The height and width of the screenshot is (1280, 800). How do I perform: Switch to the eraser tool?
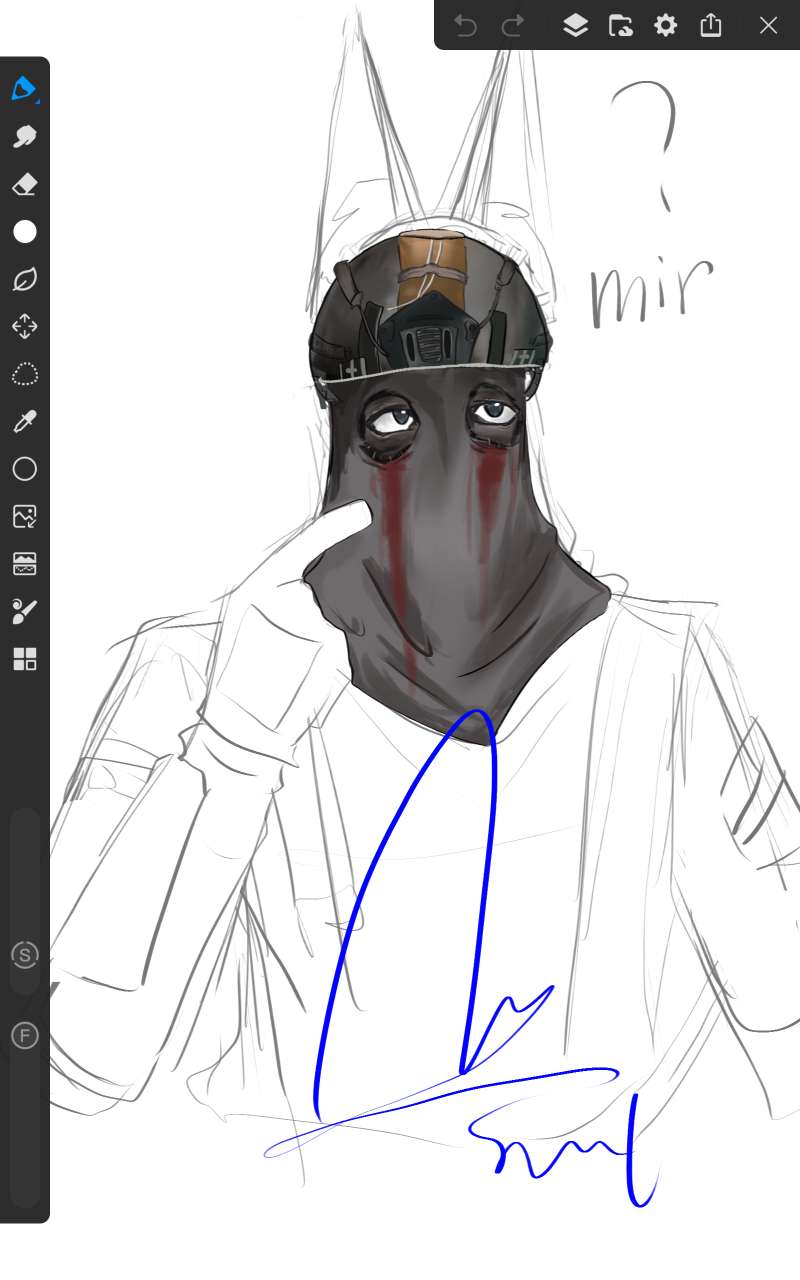(x=24, y=184)
